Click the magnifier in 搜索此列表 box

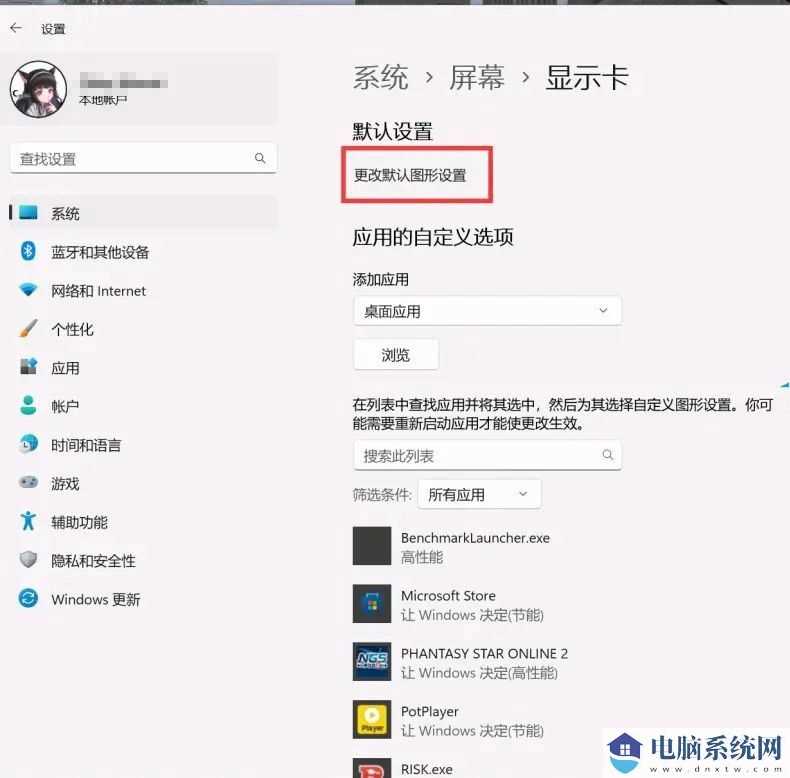[x=608, y=455]
